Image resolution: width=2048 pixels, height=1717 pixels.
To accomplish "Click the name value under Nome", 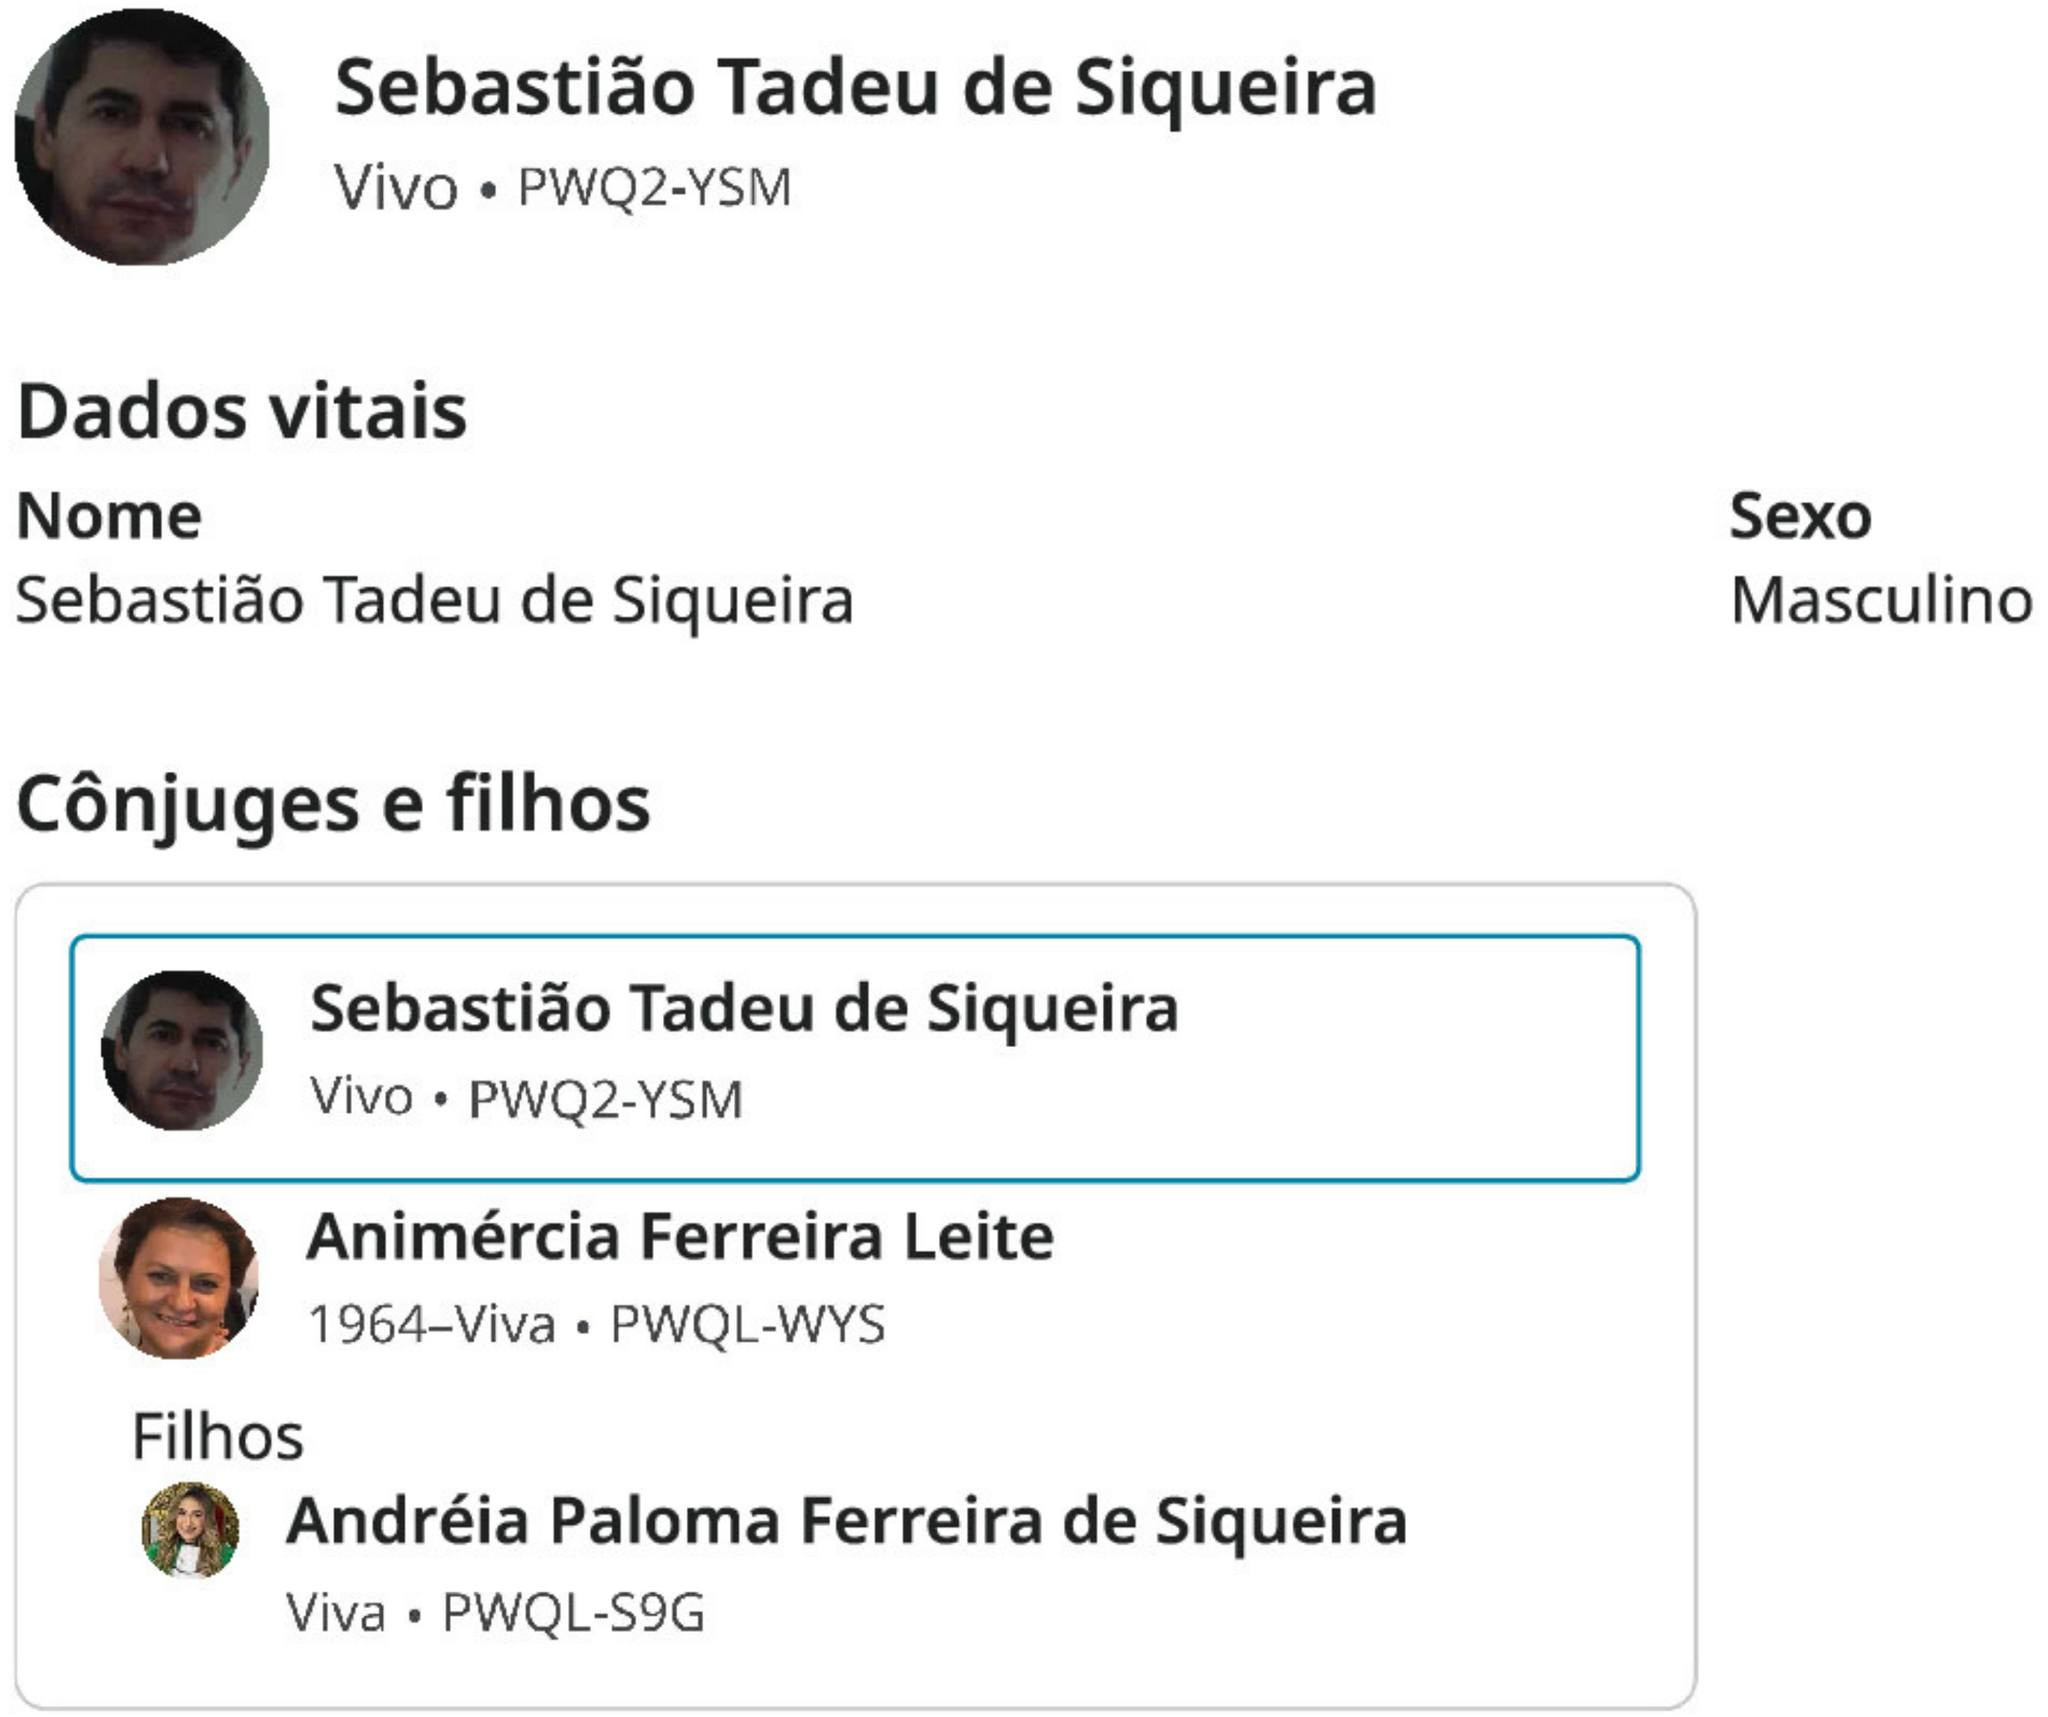I will coord(435,600).
